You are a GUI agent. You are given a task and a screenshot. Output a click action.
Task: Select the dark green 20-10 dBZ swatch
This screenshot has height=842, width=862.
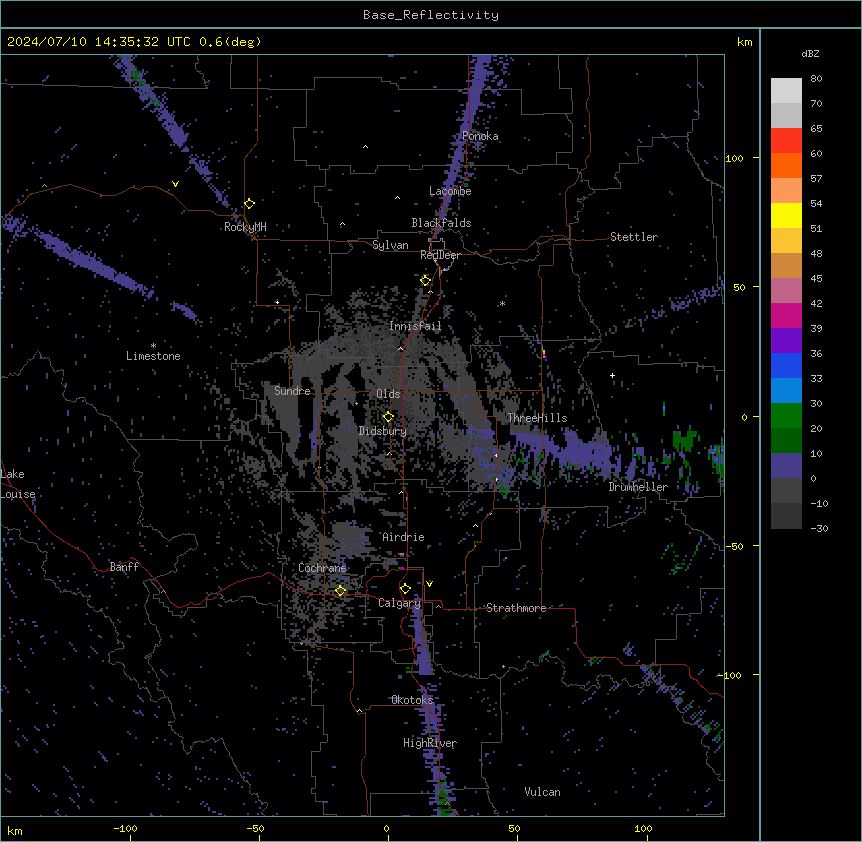coord(786,441)
